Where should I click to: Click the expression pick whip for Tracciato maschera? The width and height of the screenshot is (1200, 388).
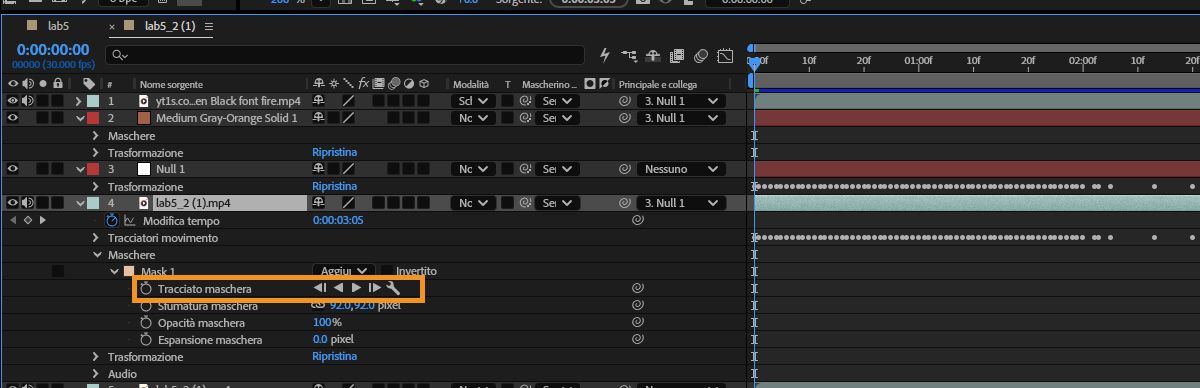[637, 289]
